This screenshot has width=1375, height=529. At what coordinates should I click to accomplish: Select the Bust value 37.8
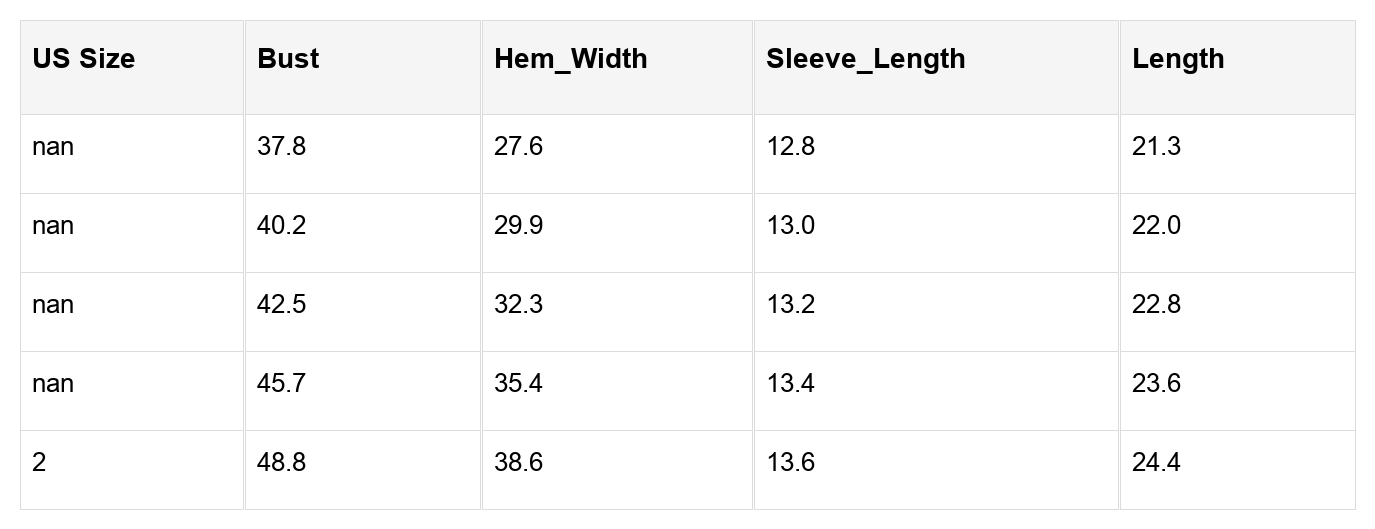(281, 147)
